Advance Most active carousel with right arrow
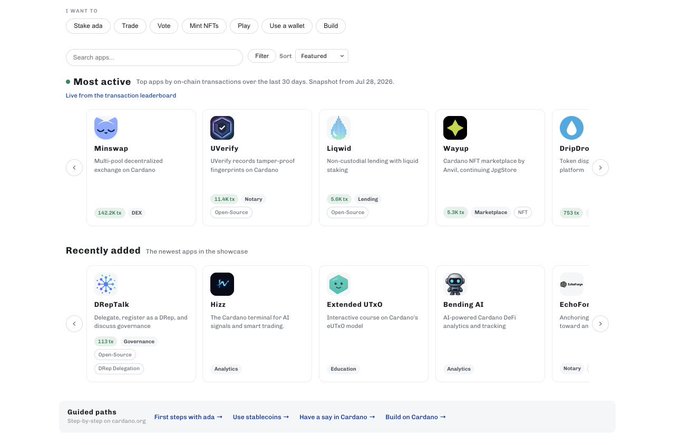This screenshot has height=445, width=680. point(600,167)
